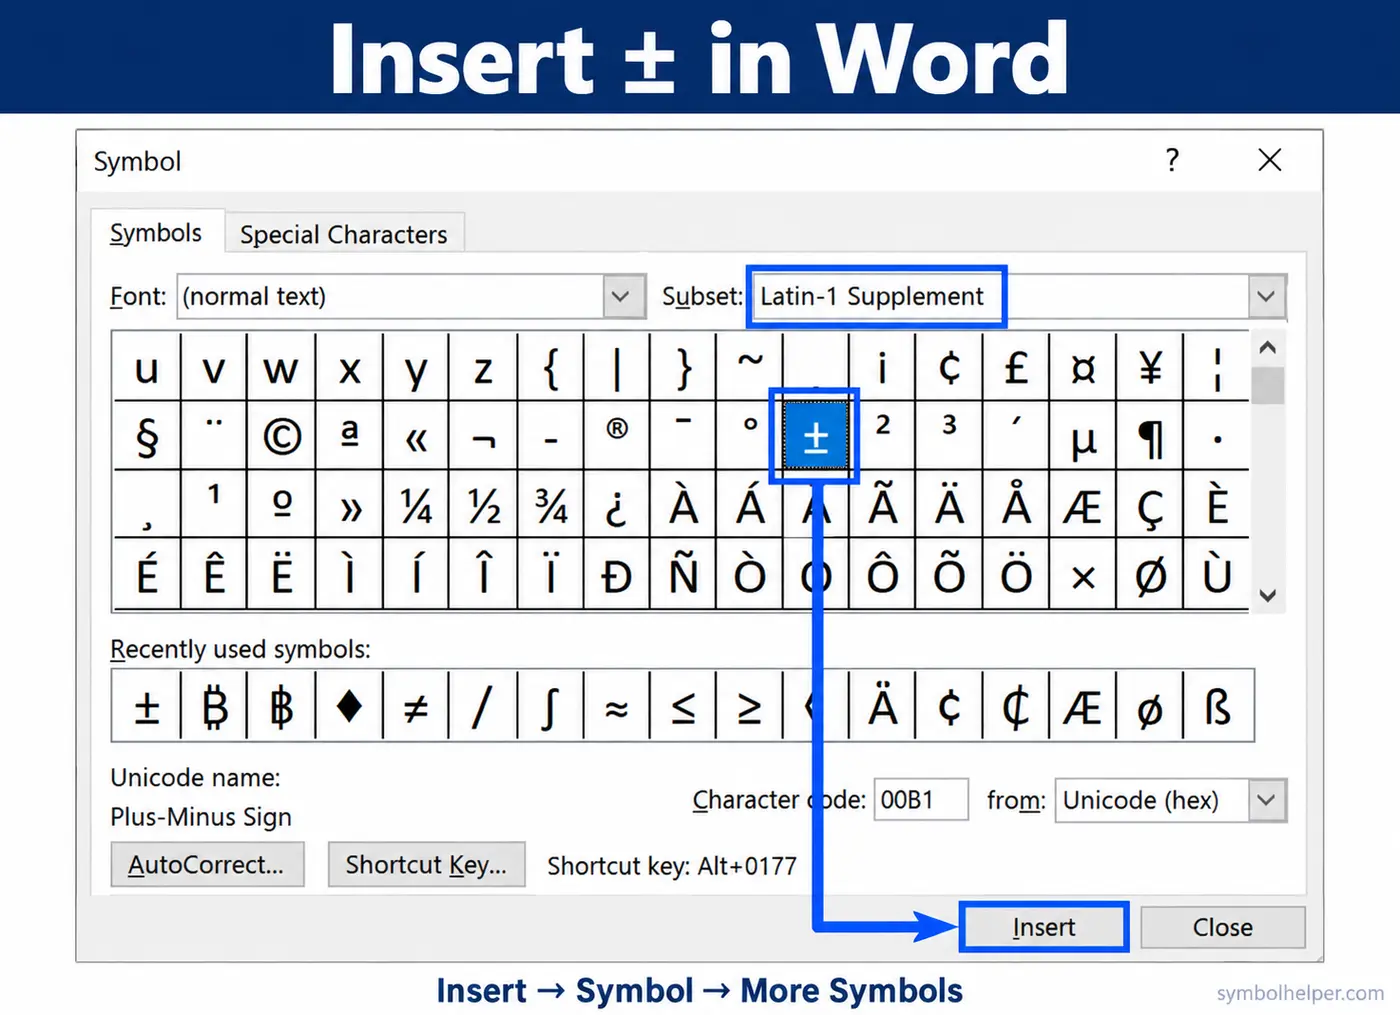Choose the one-quarter ¼ fraction
The image size is (1400, 1015).
(x=416, y=506)
